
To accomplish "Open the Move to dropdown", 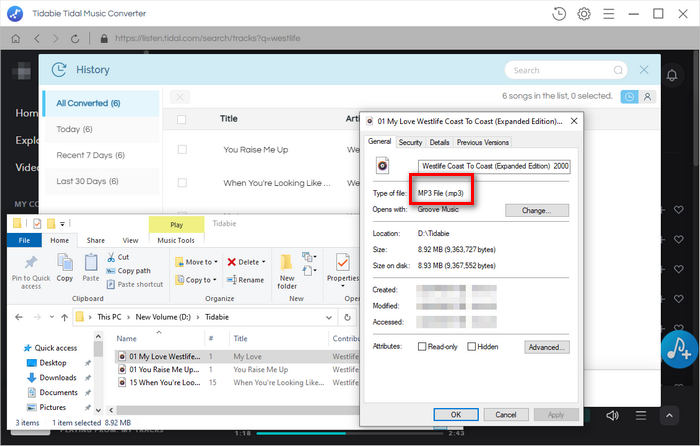I will tap(196, 262).
